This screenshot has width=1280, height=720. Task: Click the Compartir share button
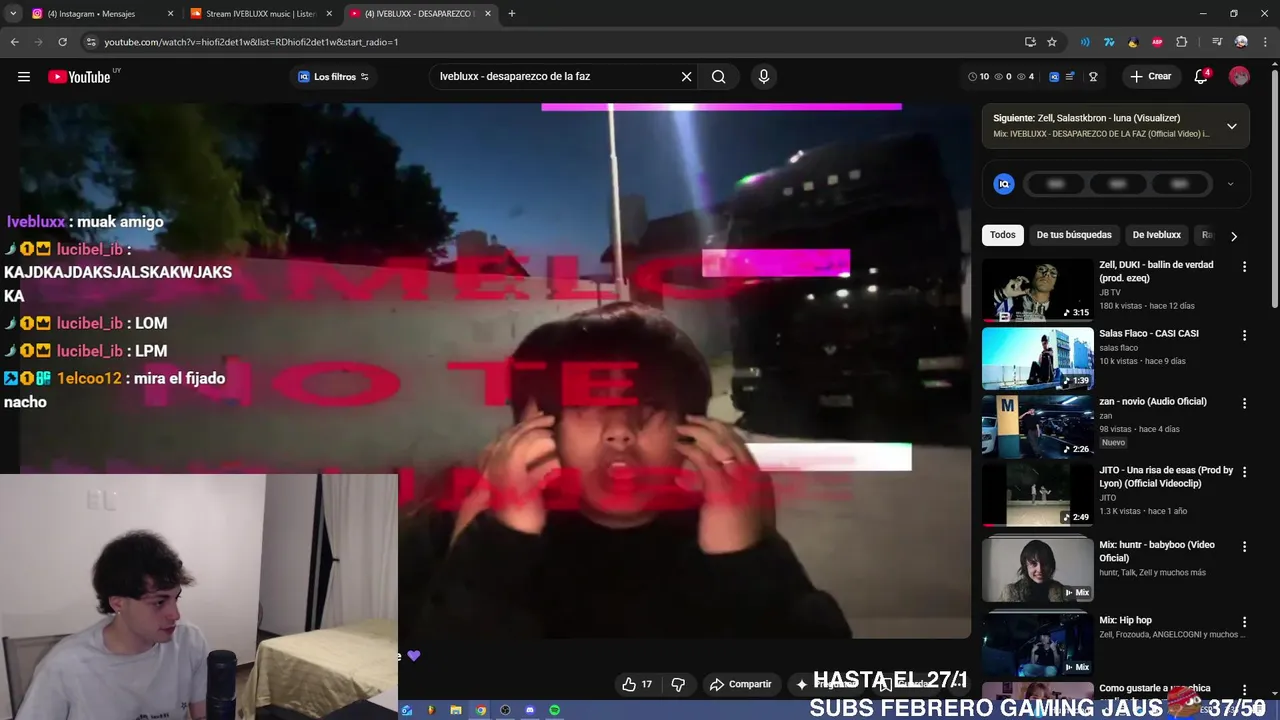coord(741,684)
